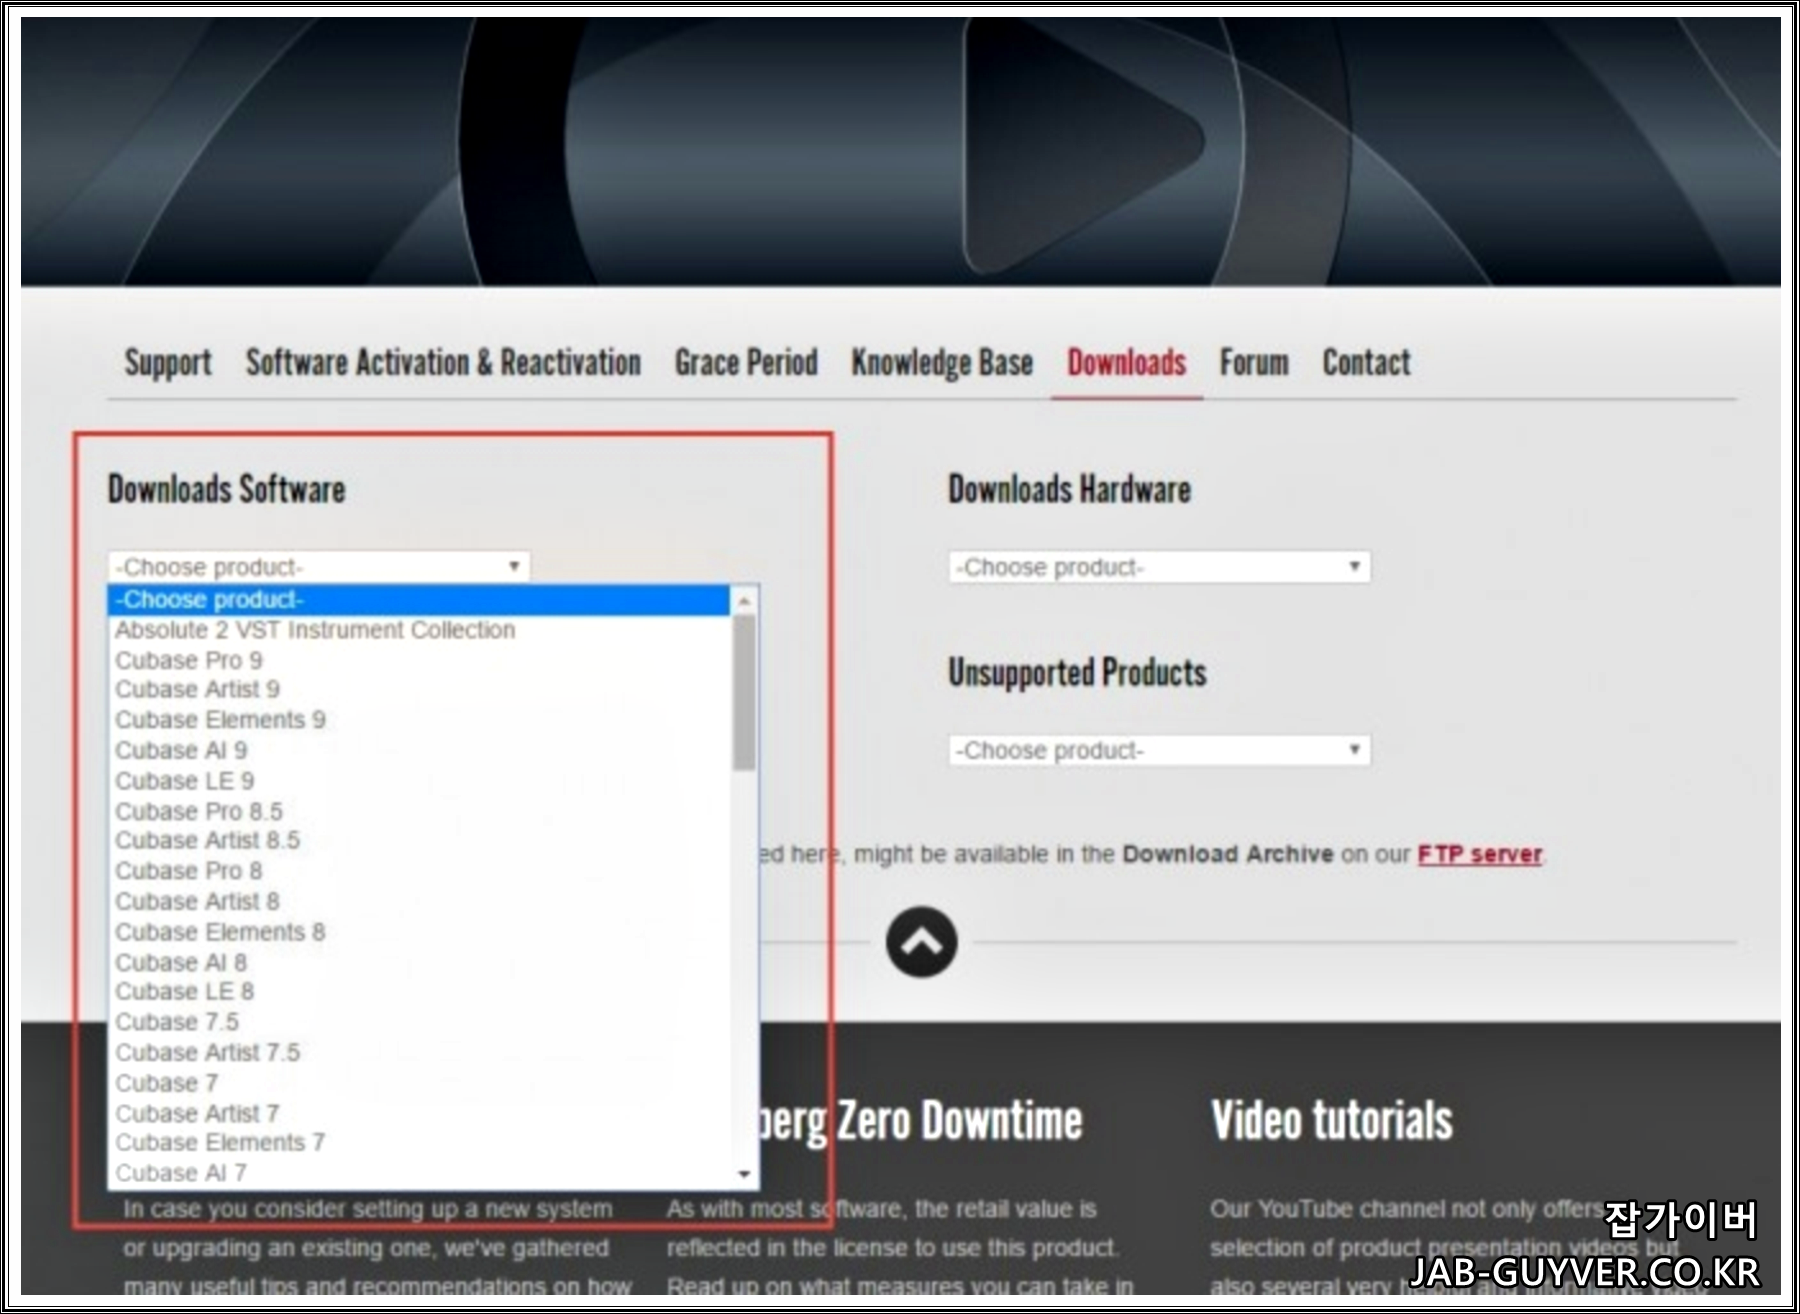Pick Cubase Artist 7 option
This screenshot has height=1314, width=1800.
pos(419,1113)
